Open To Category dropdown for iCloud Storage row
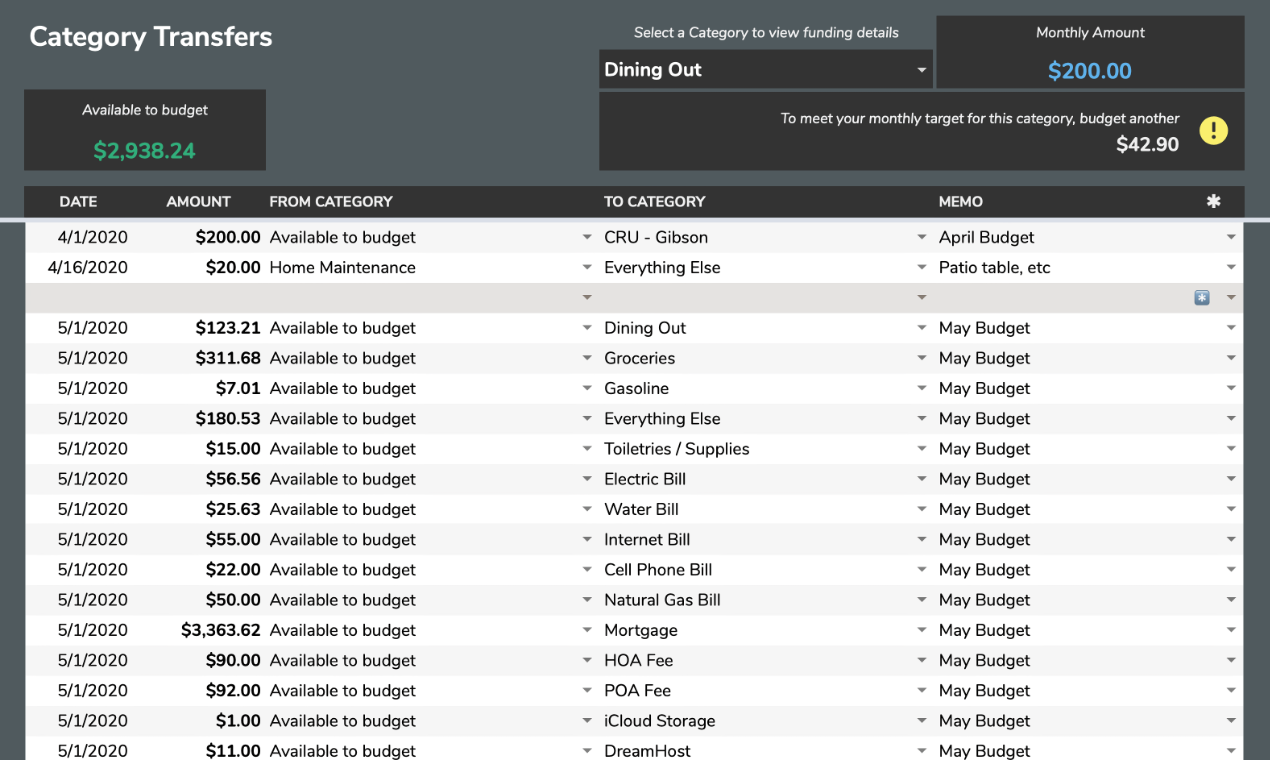The width and height of the screenshot is (1270, 760). (922, 721)
